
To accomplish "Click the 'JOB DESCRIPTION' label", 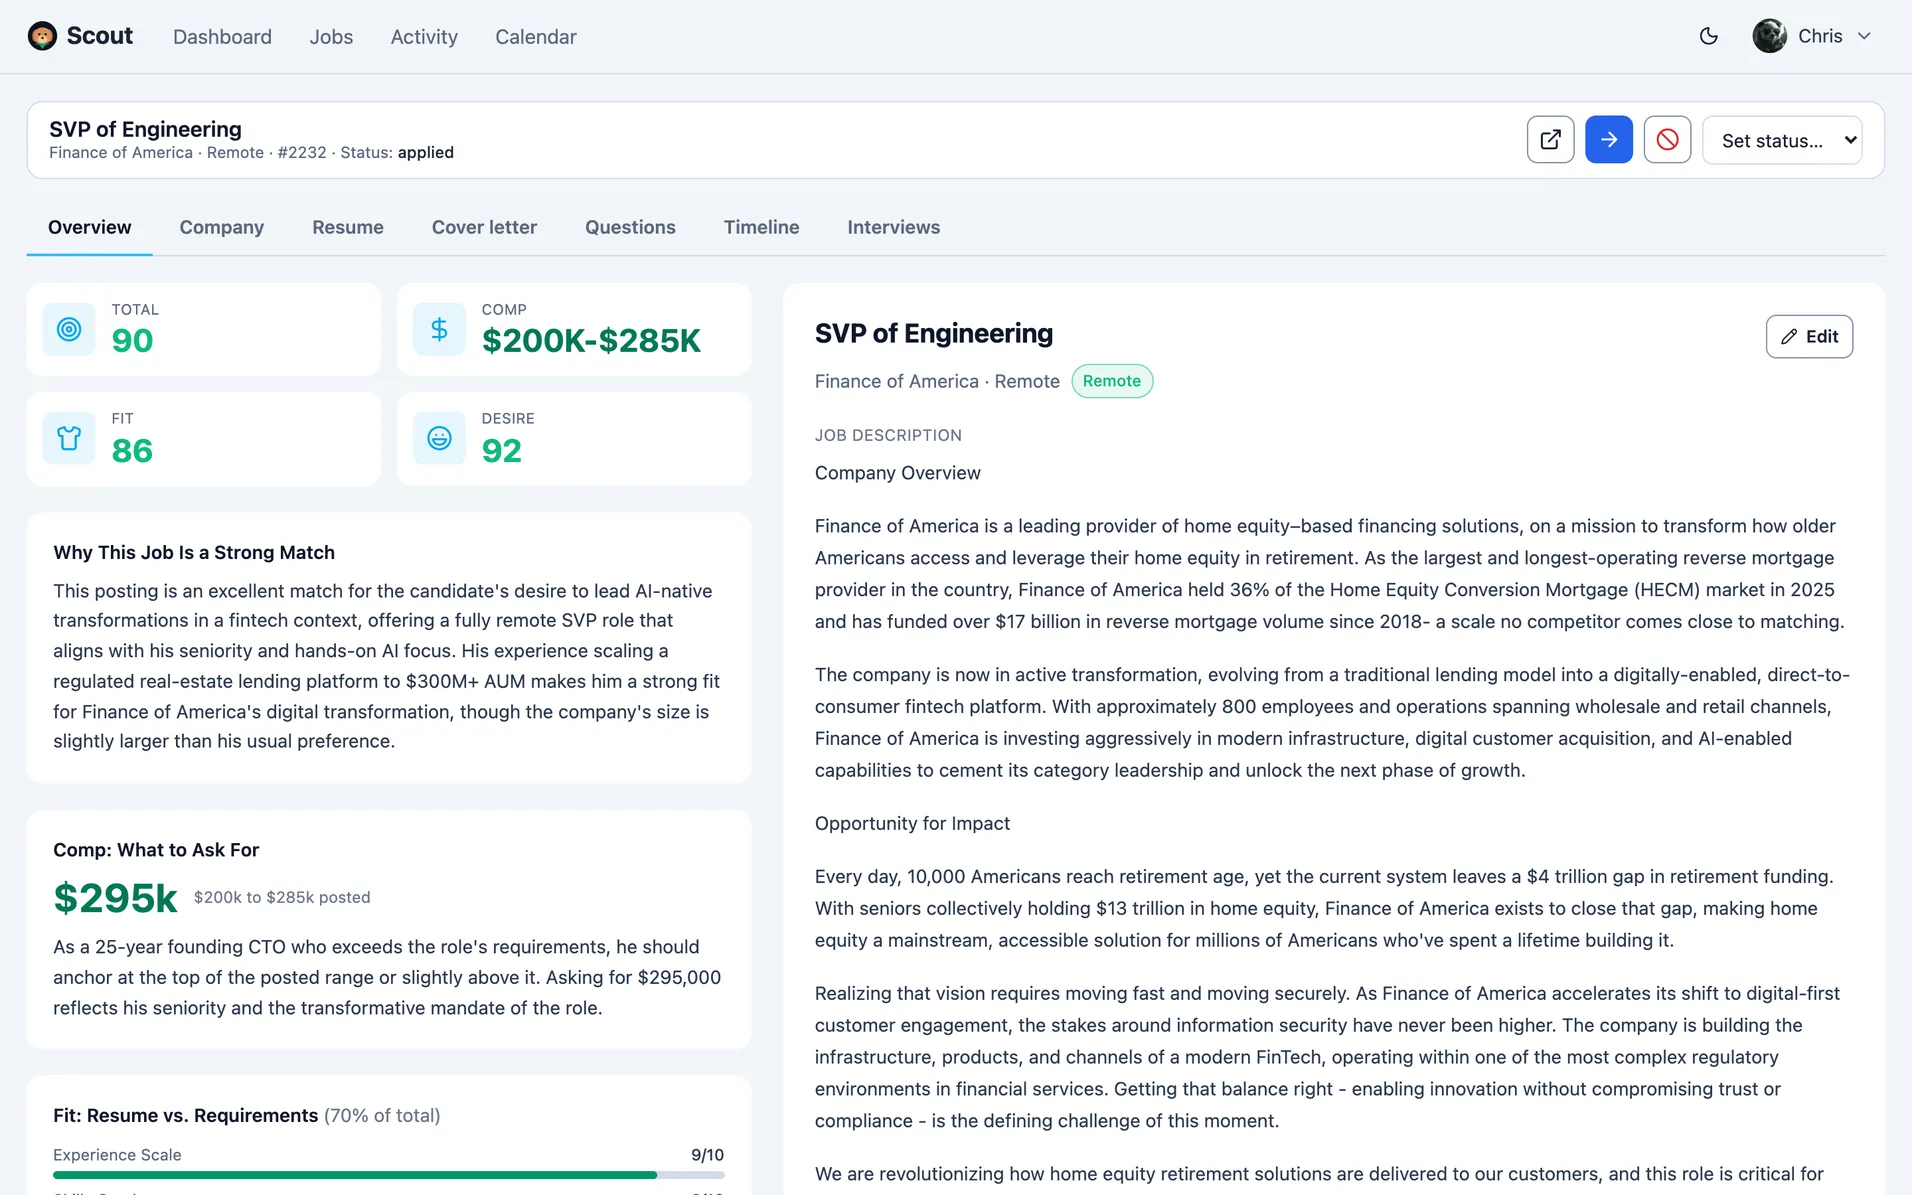I will point(888,436).
